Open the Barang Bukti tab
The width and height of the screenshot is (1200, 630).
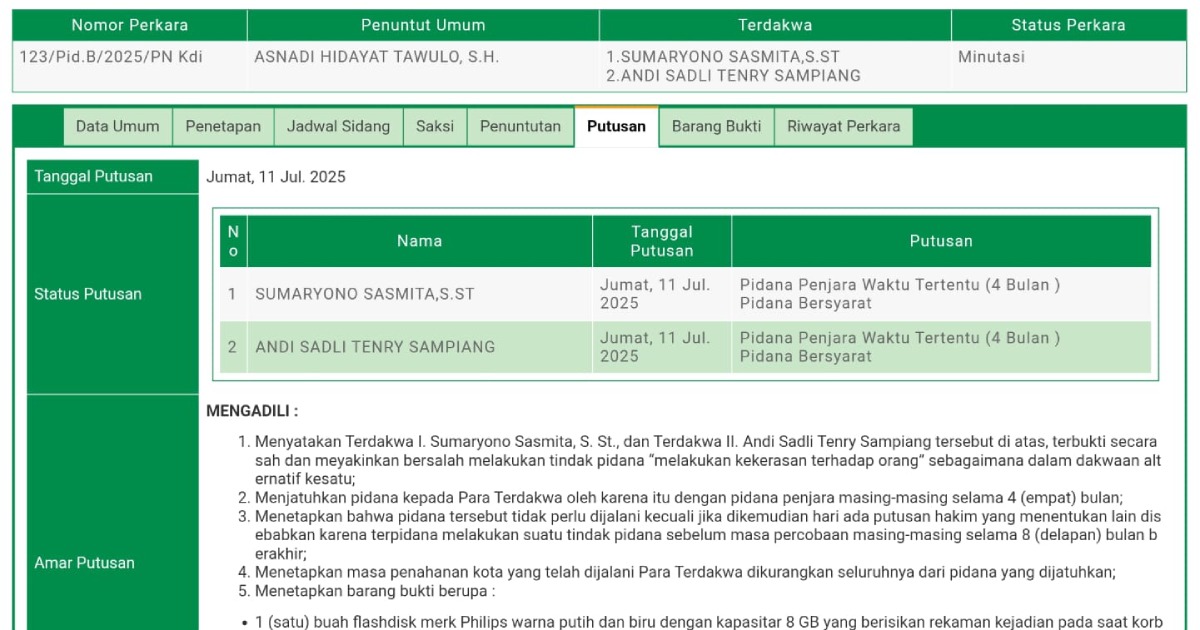(716, 127)
